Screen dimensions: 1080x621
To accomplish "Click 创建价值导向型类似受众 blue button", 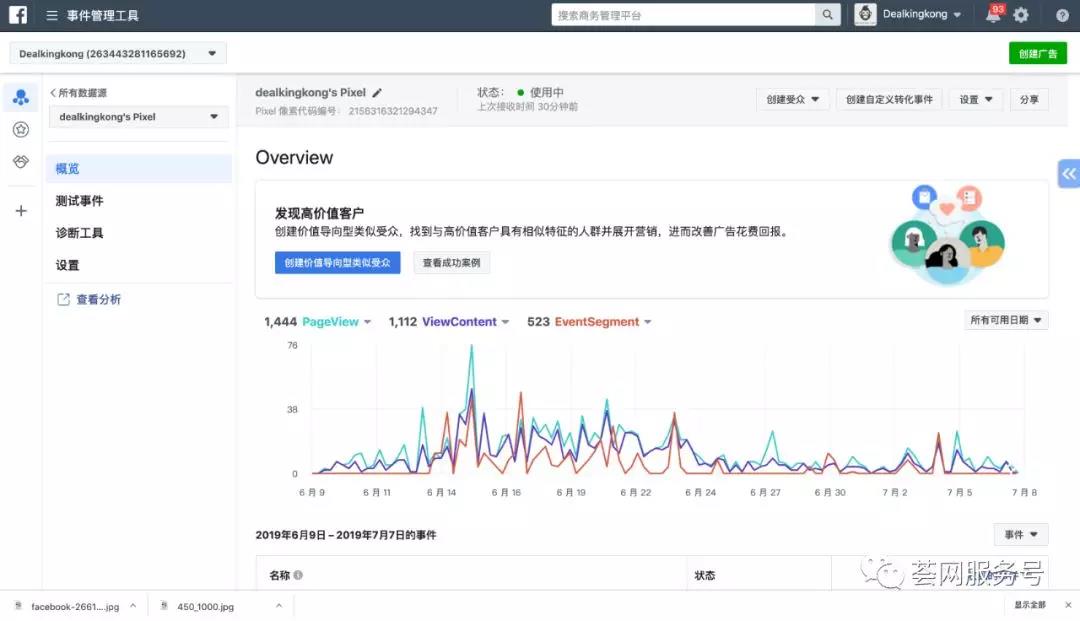I will coord(337,262).
